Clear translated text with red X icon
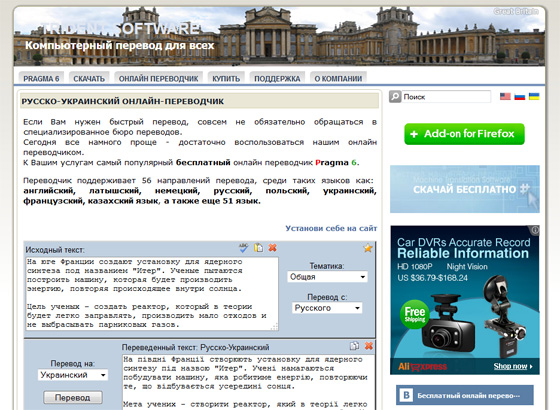 coord(369,346)
